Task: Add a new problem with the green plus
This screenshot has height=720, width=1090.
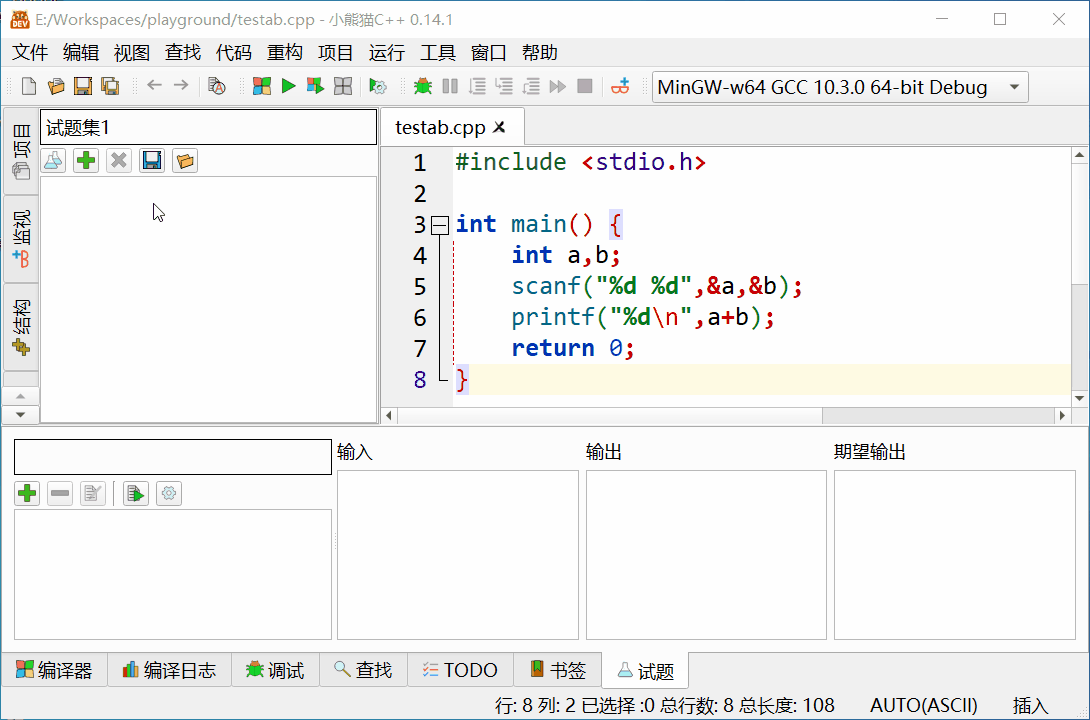Action: [86, 160]
